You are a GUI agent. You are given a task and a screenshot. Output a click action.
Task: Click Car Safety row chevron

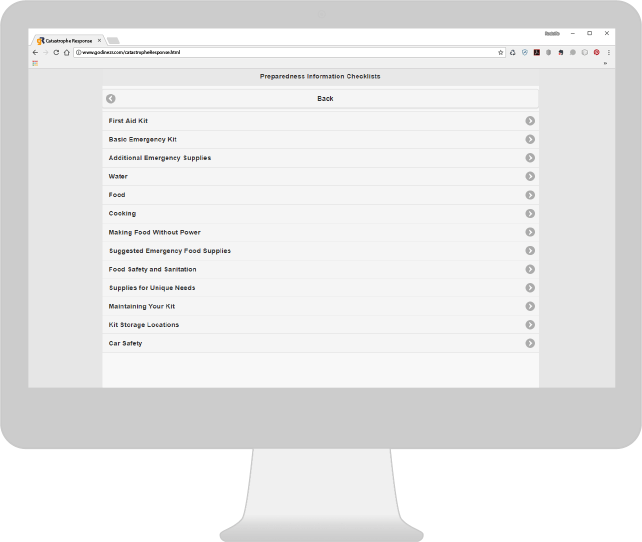(x=530, y=343)
